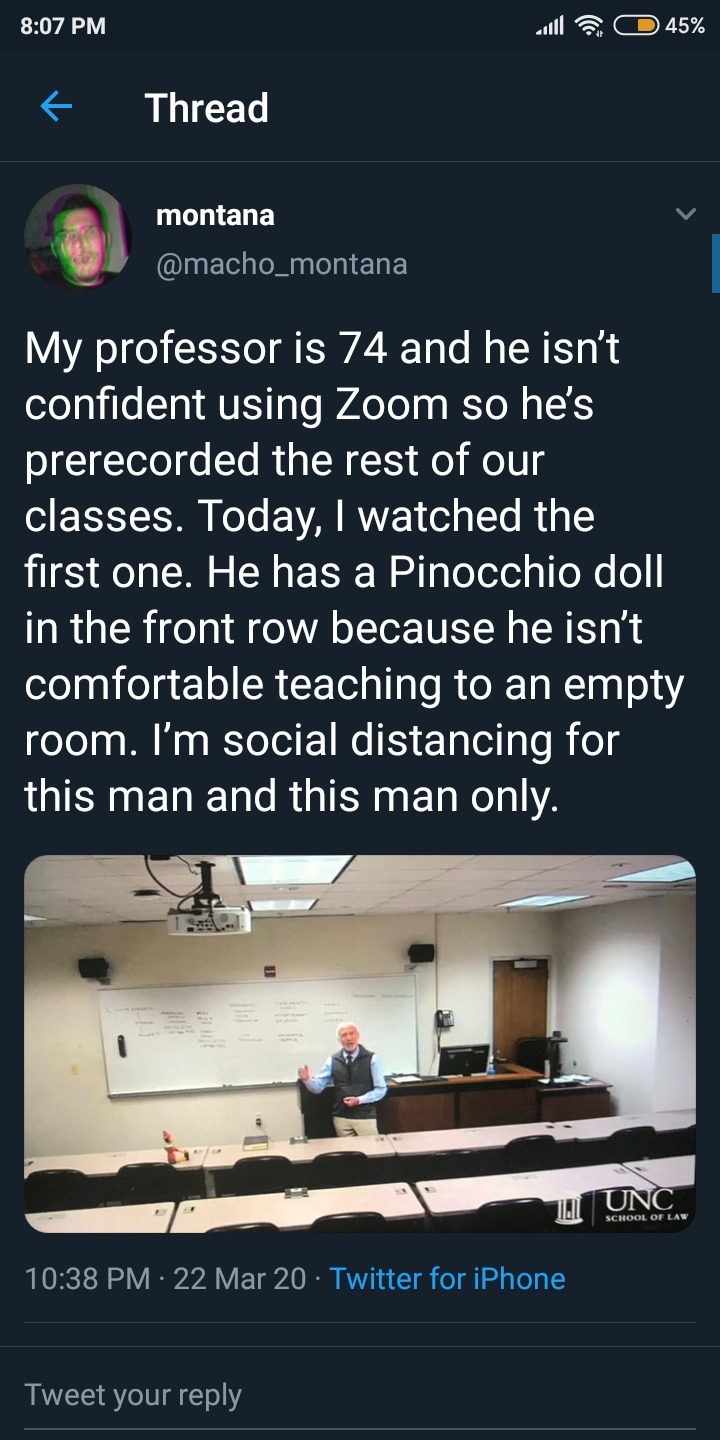Click the "Twitter for iPhone" source link
The width and height of the screenshot is (720, 1440).
tap(447, 1278)
